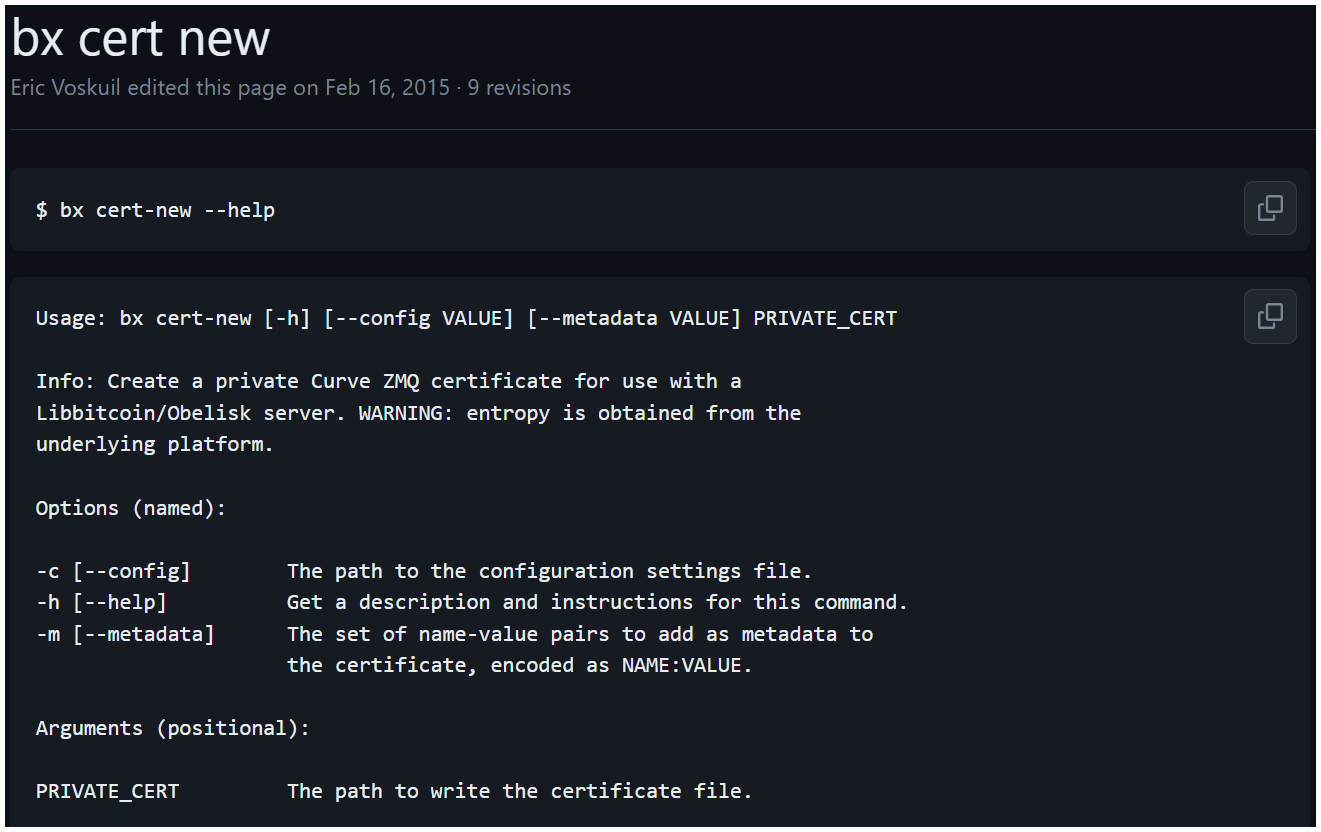Open the '9 revisions' history link

point(519,87)
